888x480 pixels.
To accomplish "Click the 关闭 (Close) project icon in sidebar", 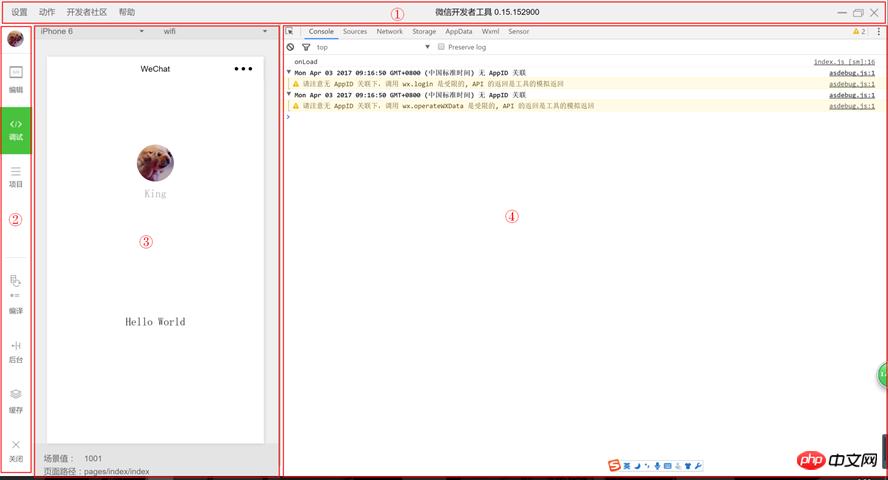I will click(16, 449).
